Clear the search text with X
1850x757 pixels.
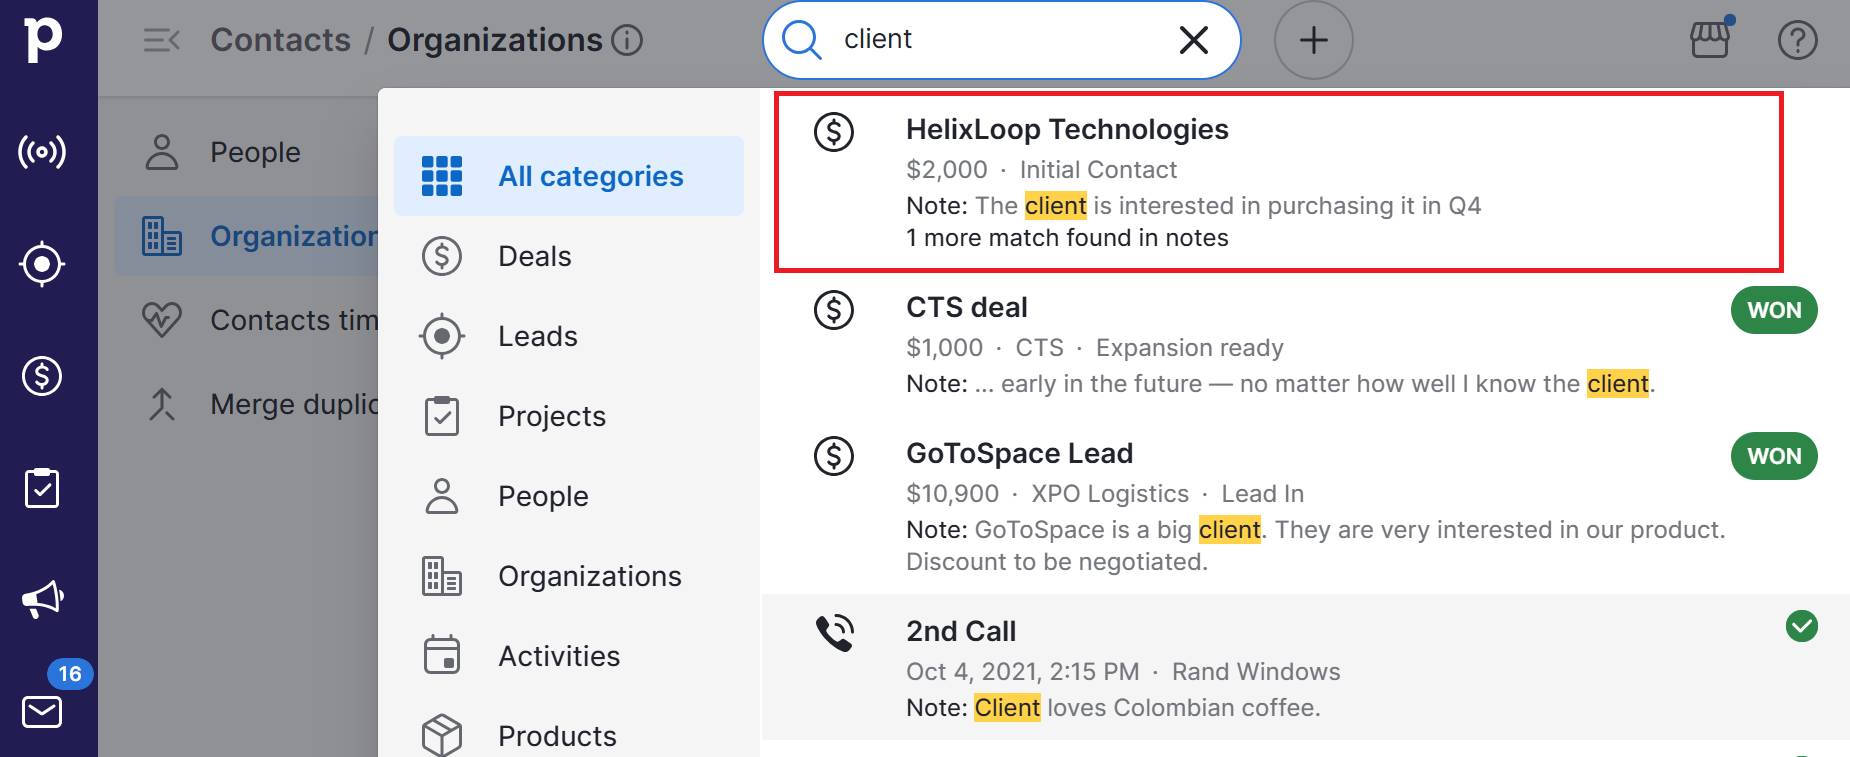pyautogui.click(x=1194, y=40)
